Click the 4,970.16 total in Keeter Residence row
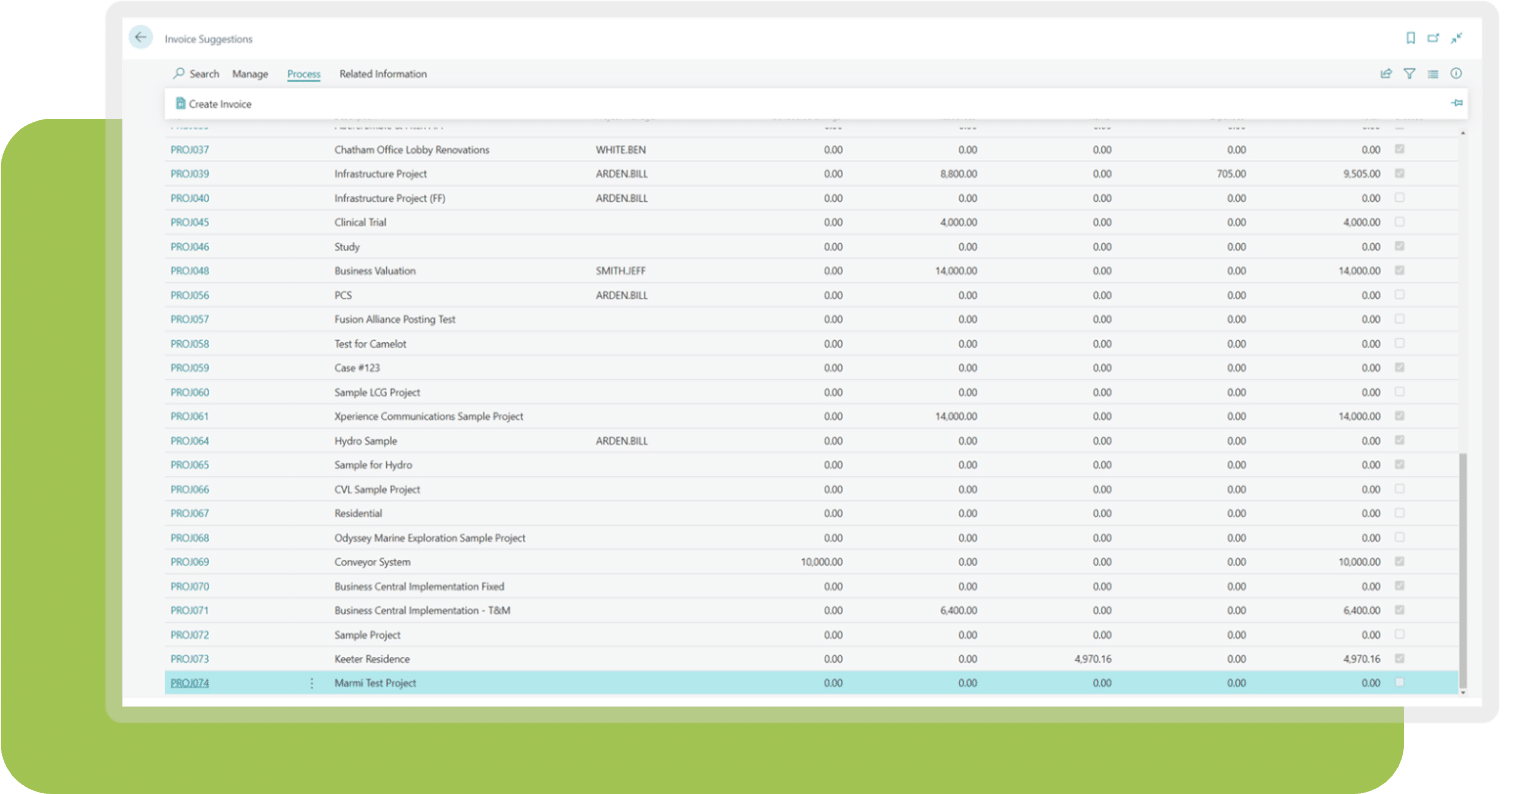 (x=1362, y=659)
